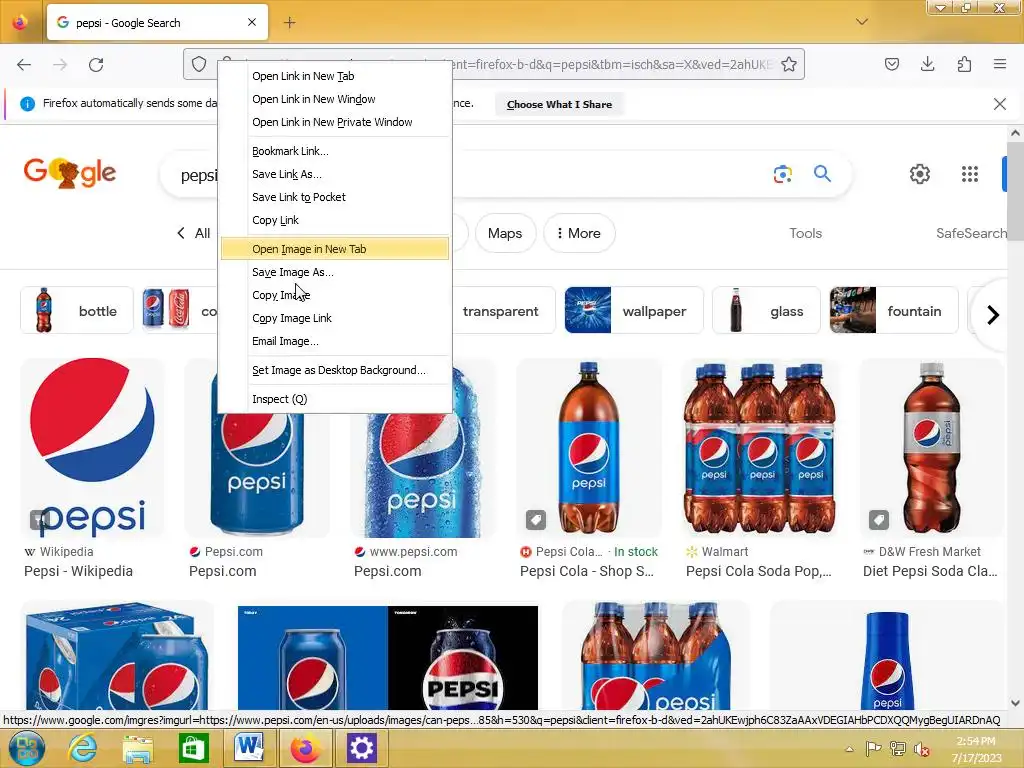The image size is (1024, 768).
Task: Select Email Image menu entry
Action: 334,341
